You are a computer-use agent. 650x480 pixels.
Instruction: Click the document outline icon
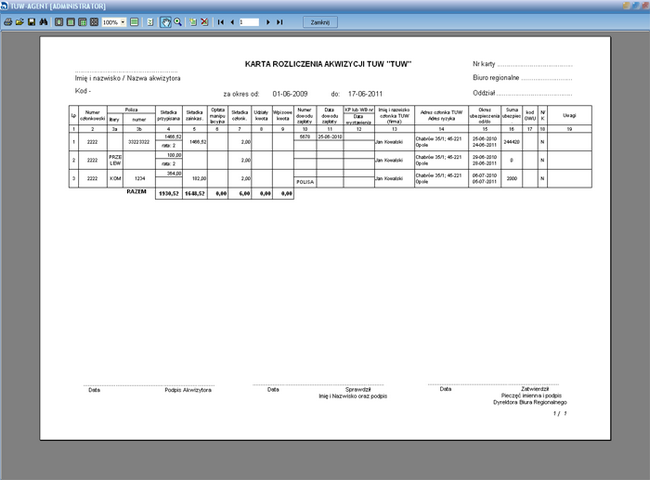(150, 22)
